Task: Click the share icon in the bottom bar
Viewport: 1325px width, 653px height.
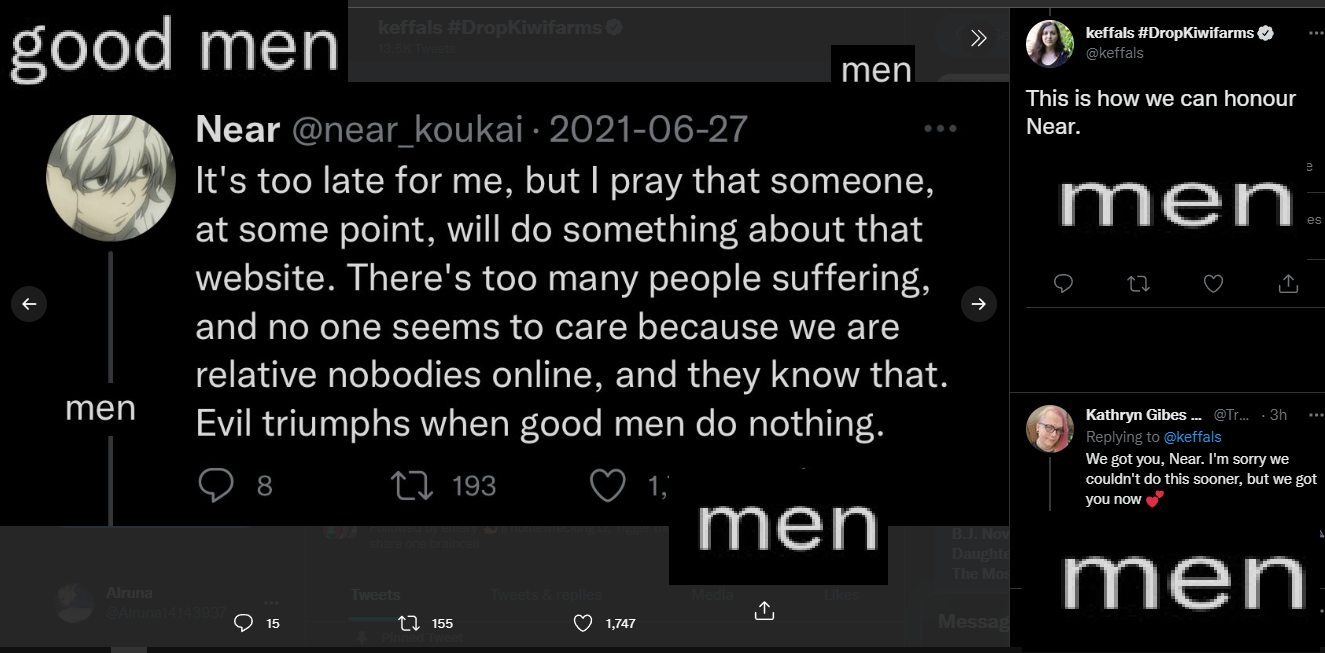Action: coord(764,610)
